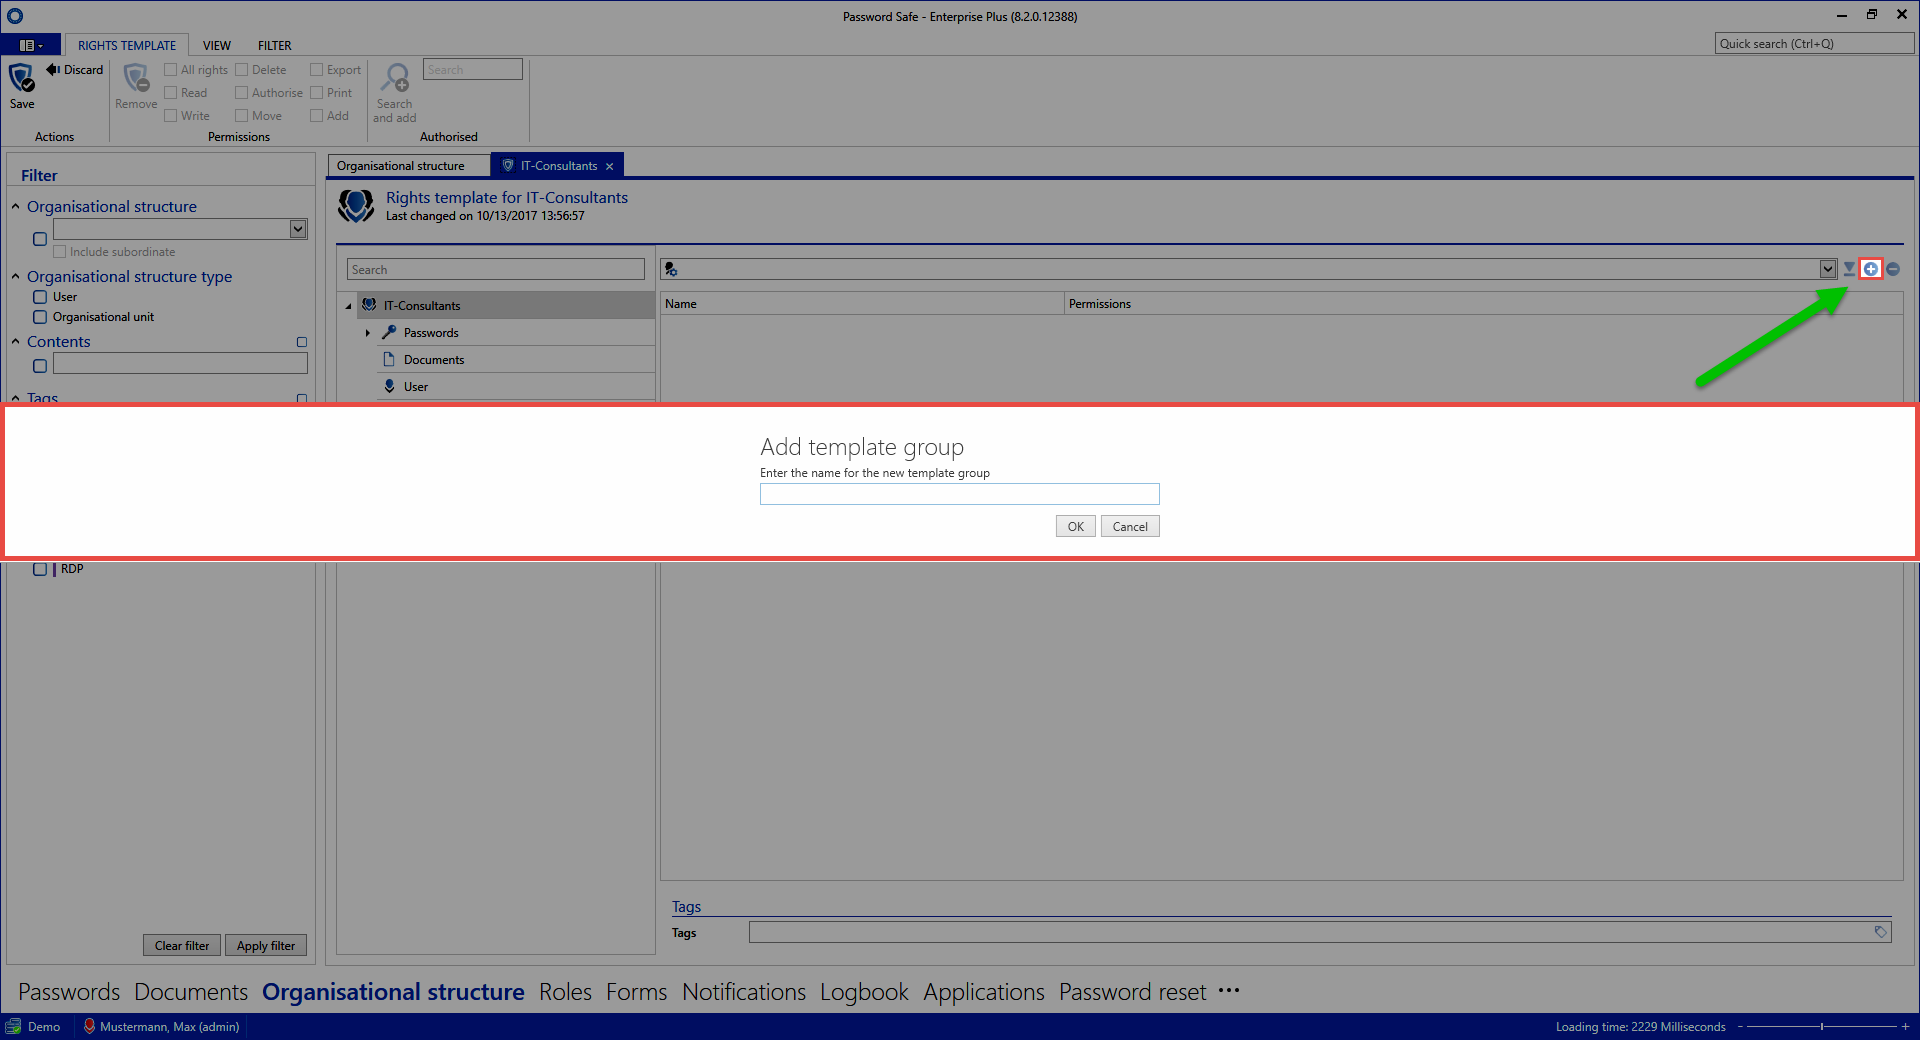Open the Logbook module
This screenshot has width=1920, height=1040.
coord(864,992)
